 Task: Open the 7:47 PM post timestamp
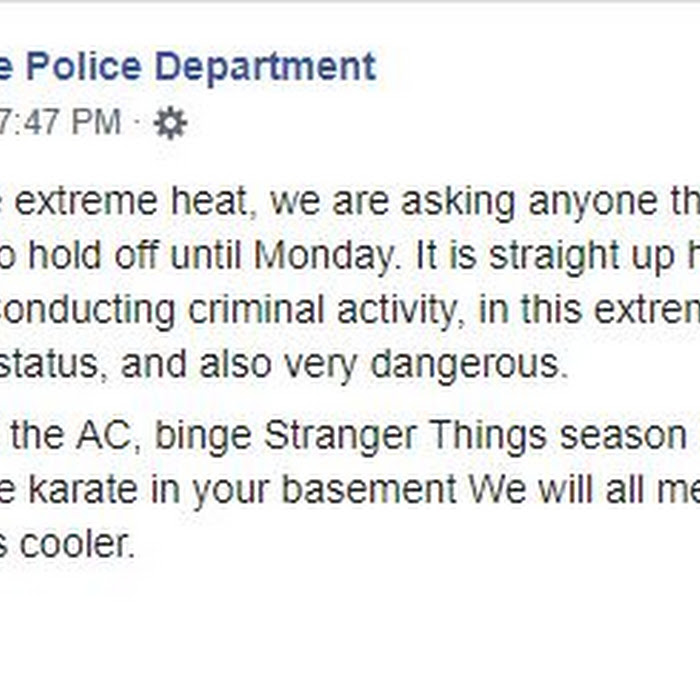[60, 121]
